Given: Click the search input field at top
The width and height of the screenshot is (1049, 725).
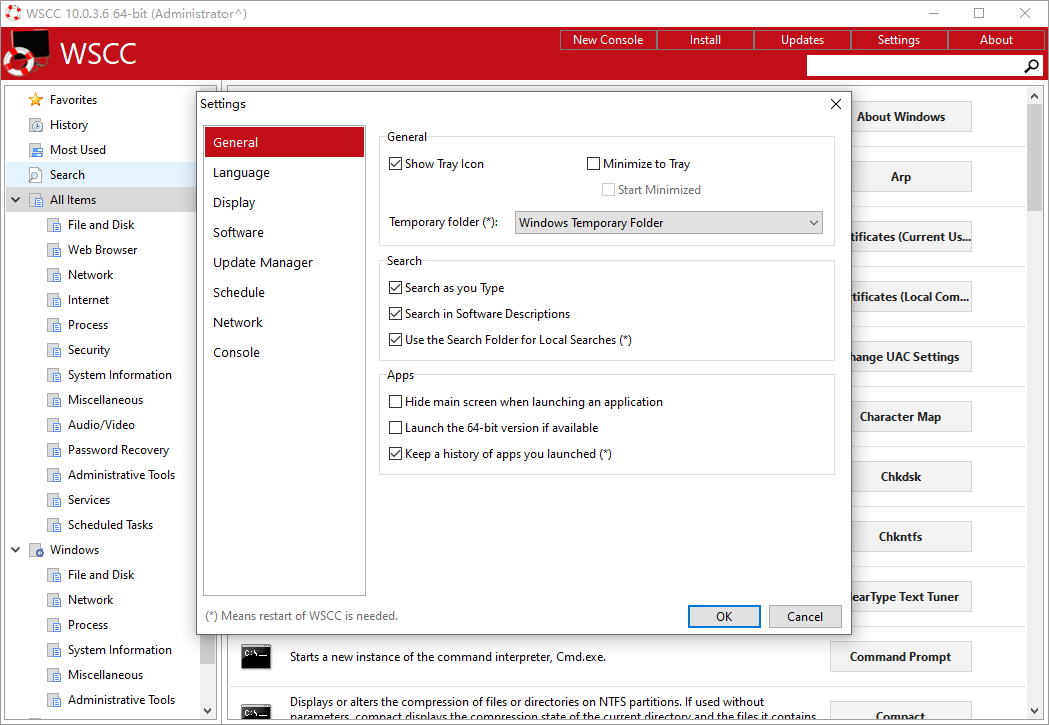Looking at the screenshot, I should pos(912,66).
